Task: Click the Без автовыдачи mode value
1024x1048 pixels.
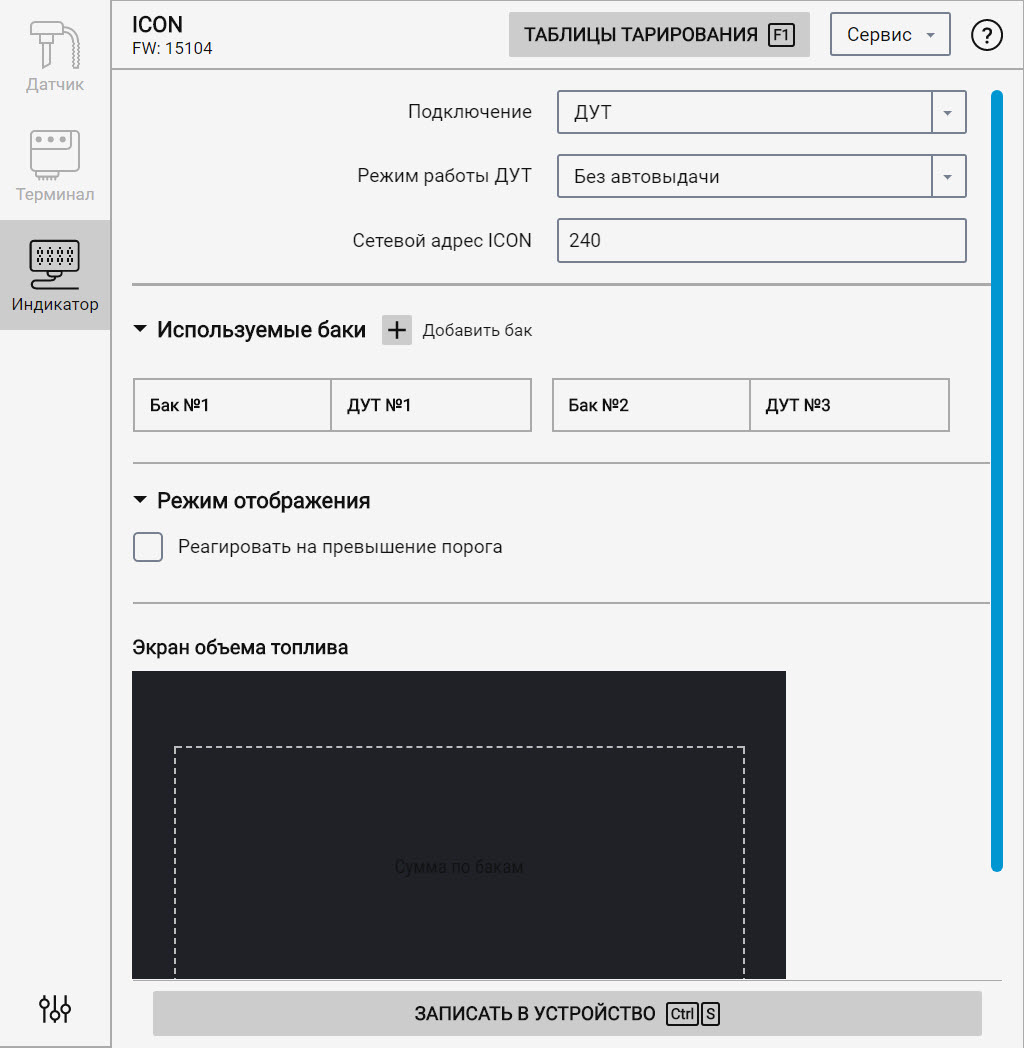Action: tap(646, 176)
